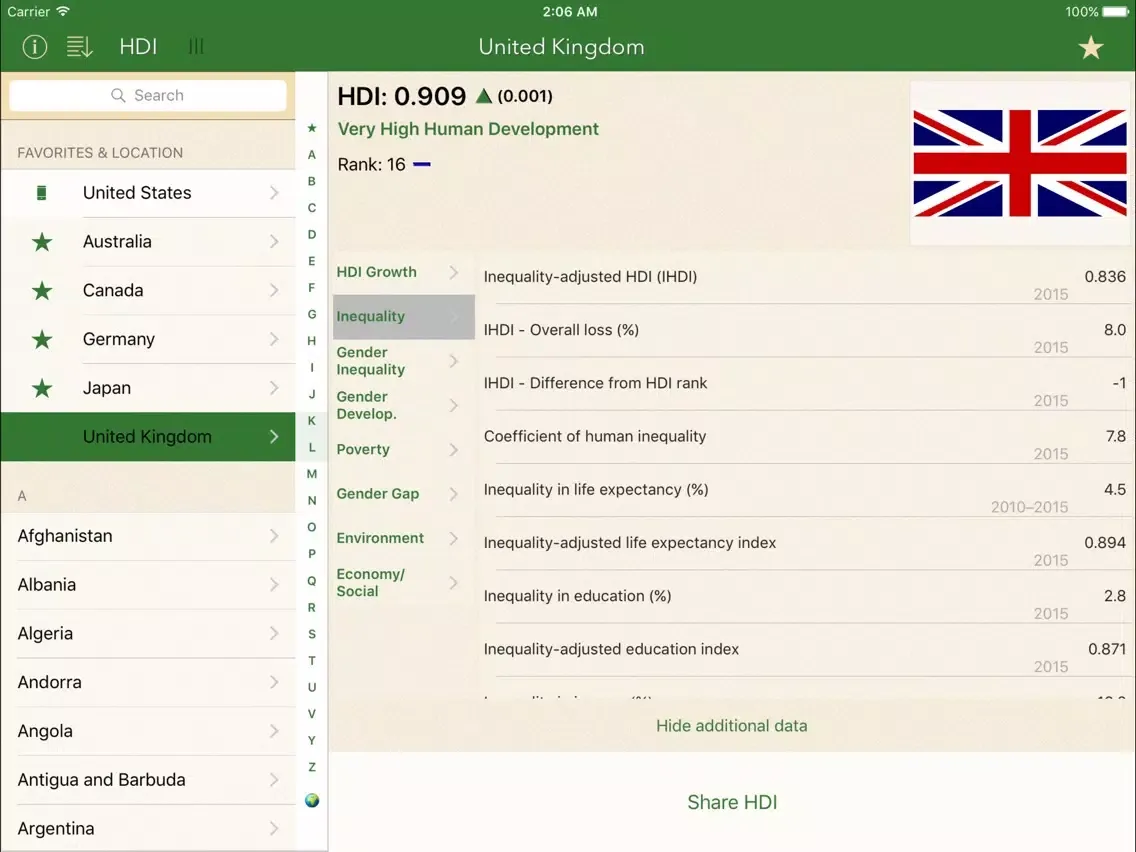Tap the sort list icon
1136x852 pixels.
79,47
